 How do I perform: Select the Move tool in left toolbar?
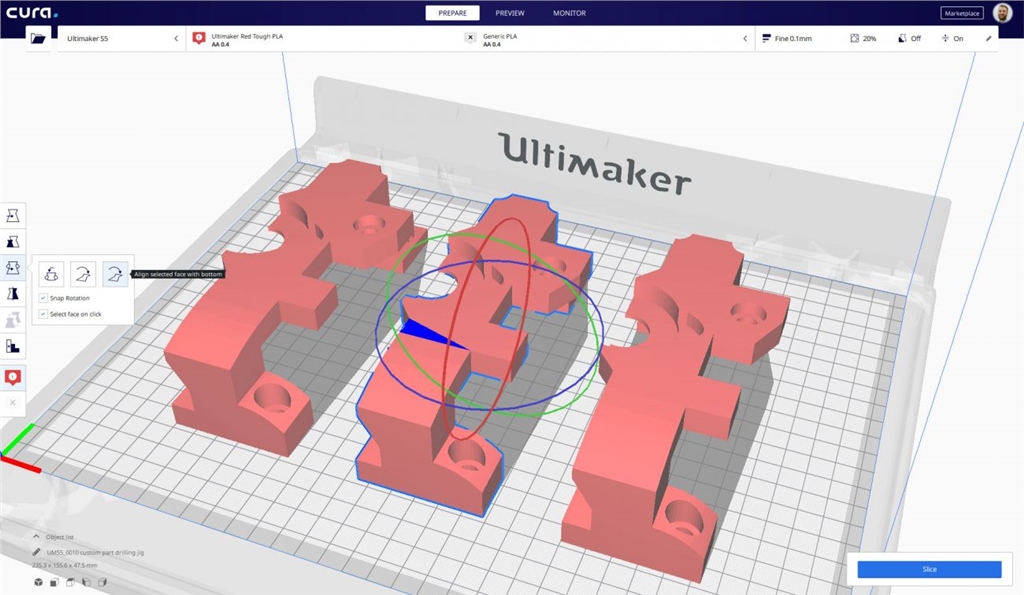pos(14,216)
